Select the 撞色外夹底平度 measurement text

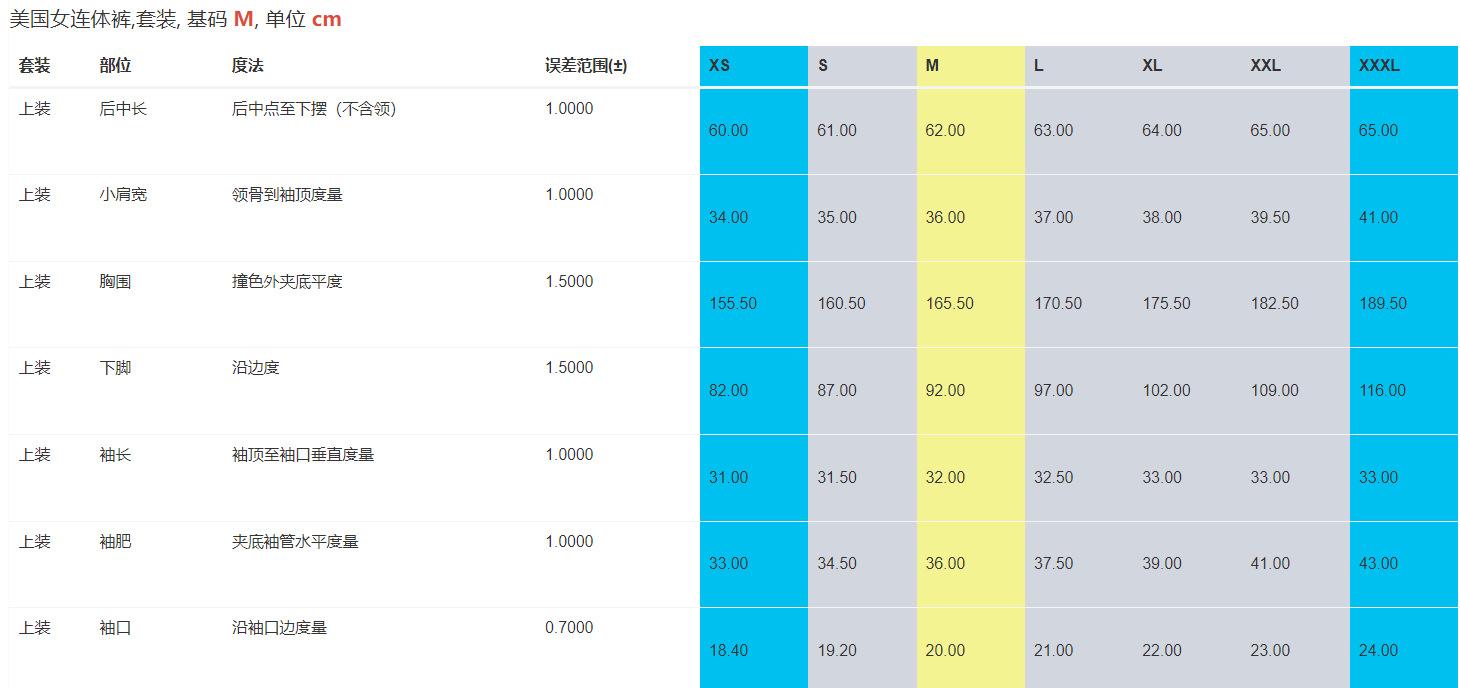(x=287, y=282)
